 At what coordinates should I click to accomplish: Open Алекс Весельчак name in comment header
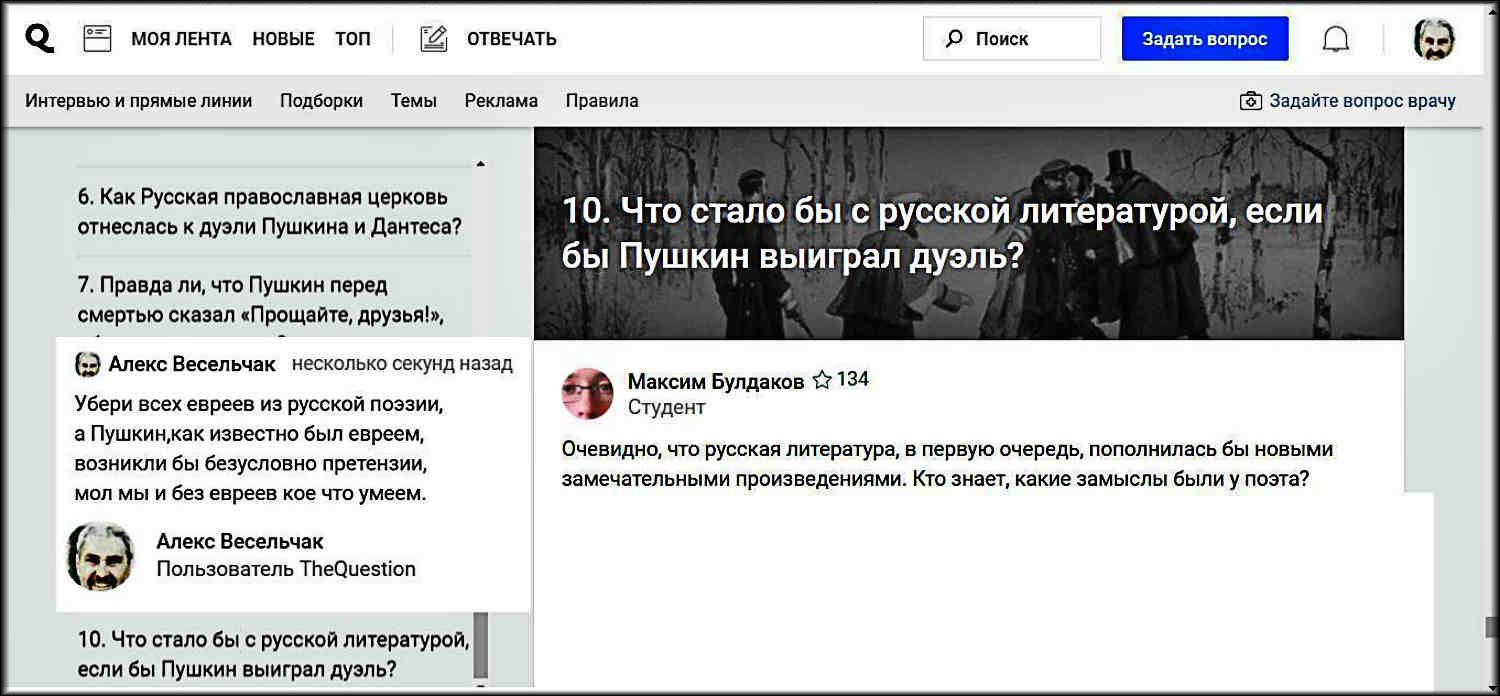(192, 364)
